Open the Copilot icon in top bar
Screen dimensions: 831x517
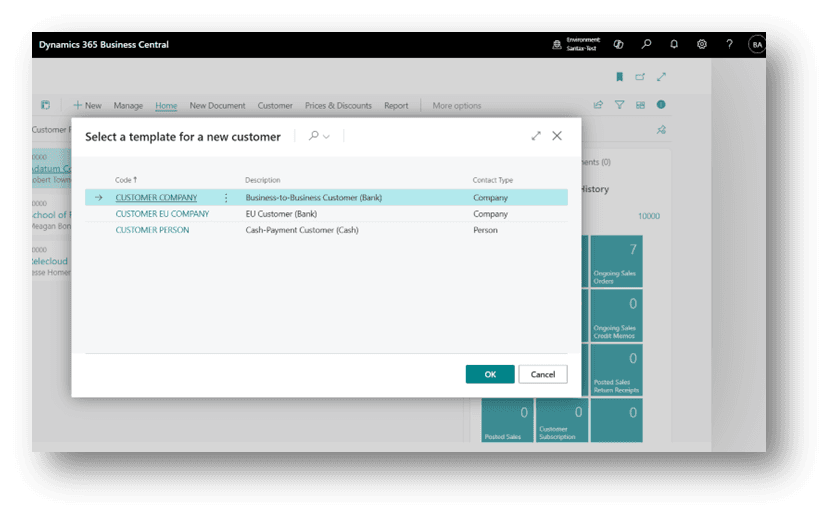619,44
